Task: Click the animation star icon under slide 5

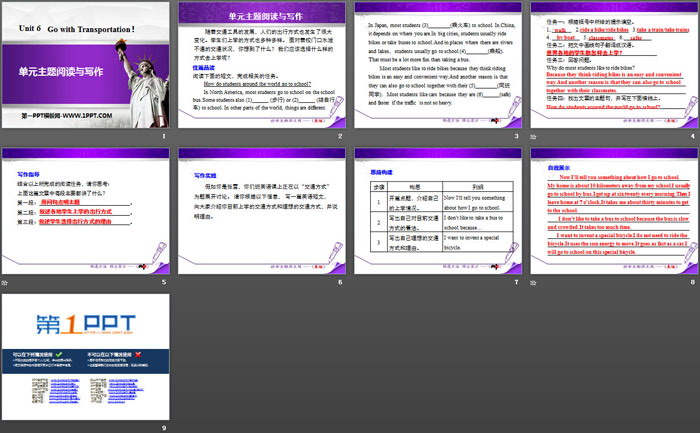Action: click(x=4, y=282)
